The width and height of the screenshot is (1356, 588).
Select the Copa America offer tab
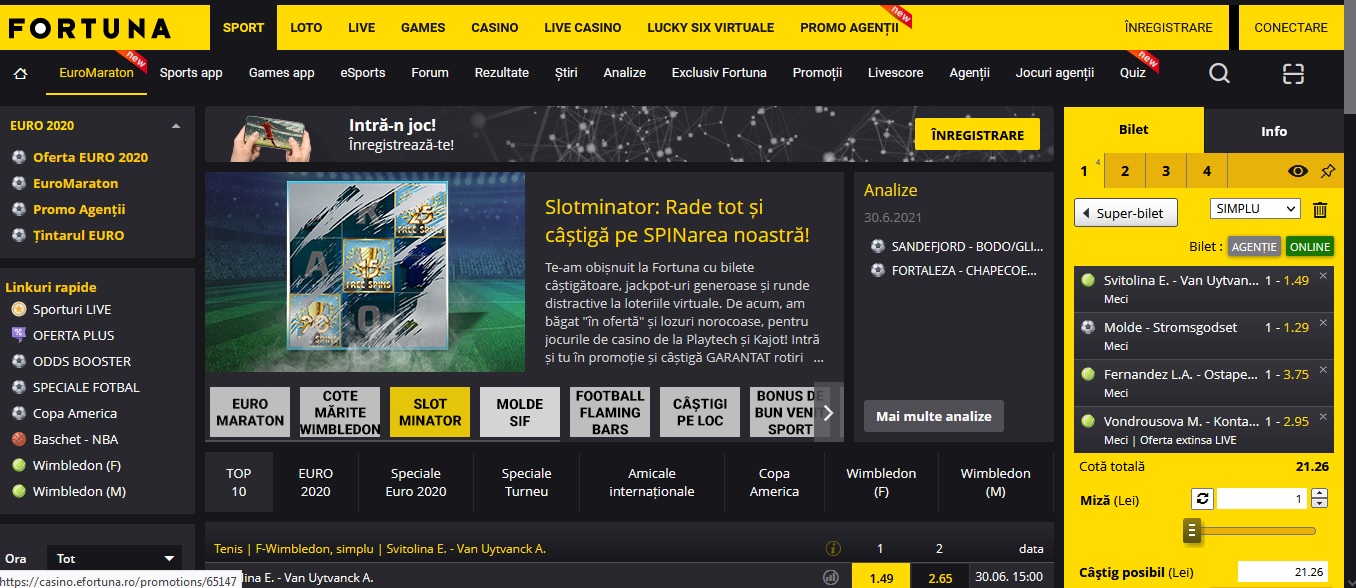[774, 482]
